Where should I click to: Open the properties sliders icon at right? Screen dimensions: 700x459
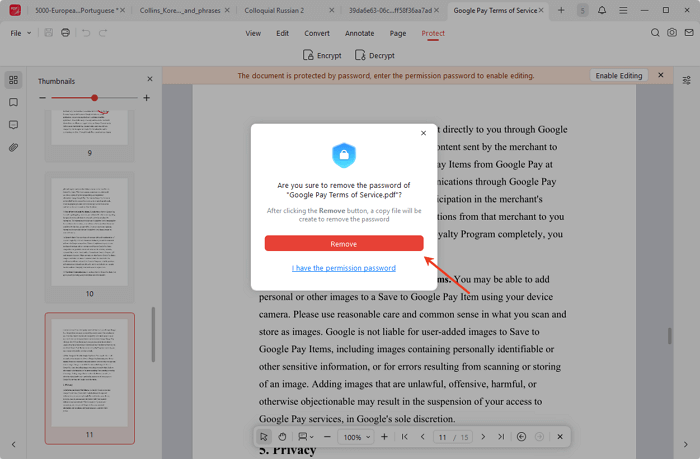[687, 80]
